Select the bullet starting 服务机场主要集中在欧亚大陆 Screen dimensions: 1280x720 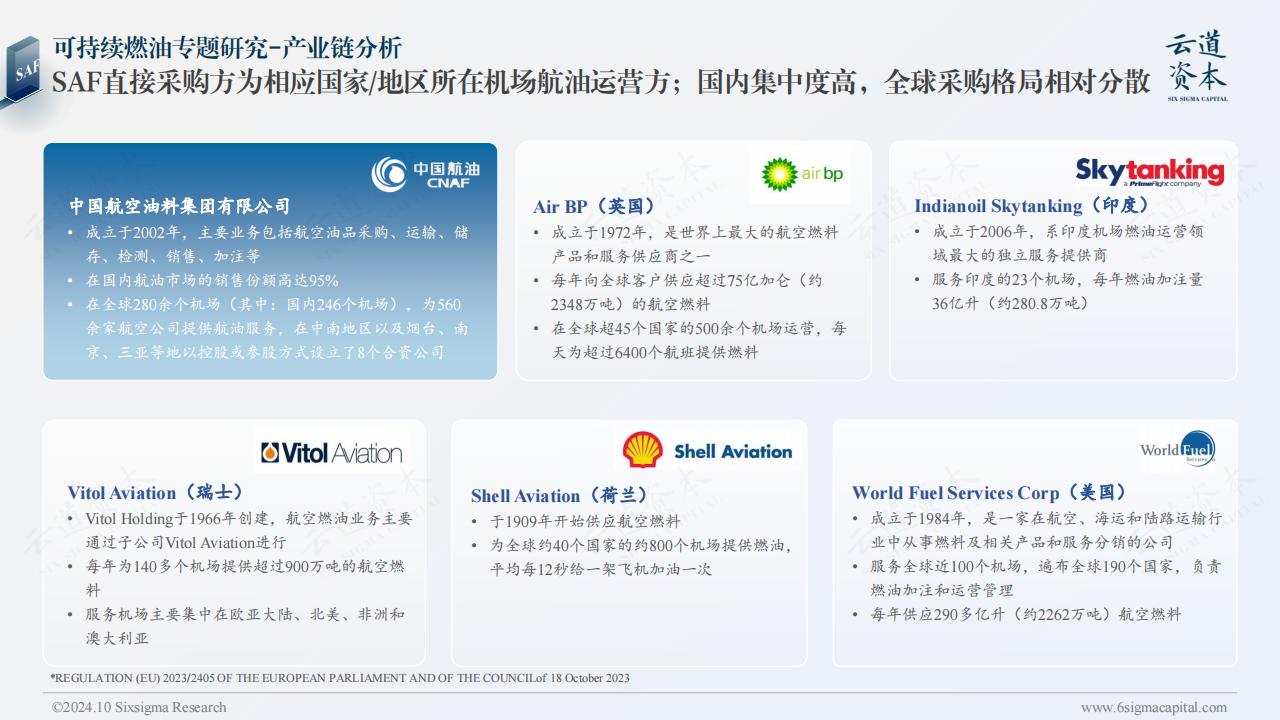pos(237,626)
